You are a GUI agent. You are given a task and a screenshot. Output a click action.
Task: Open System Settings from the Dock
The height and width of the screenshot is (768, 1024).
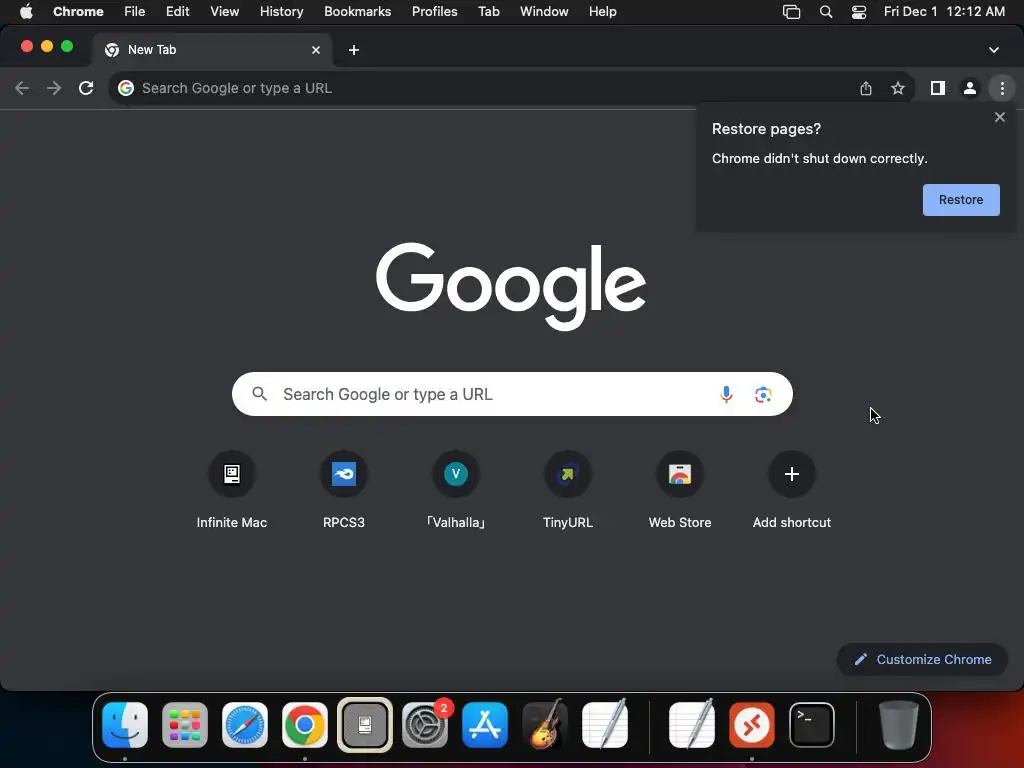point(425,725)
